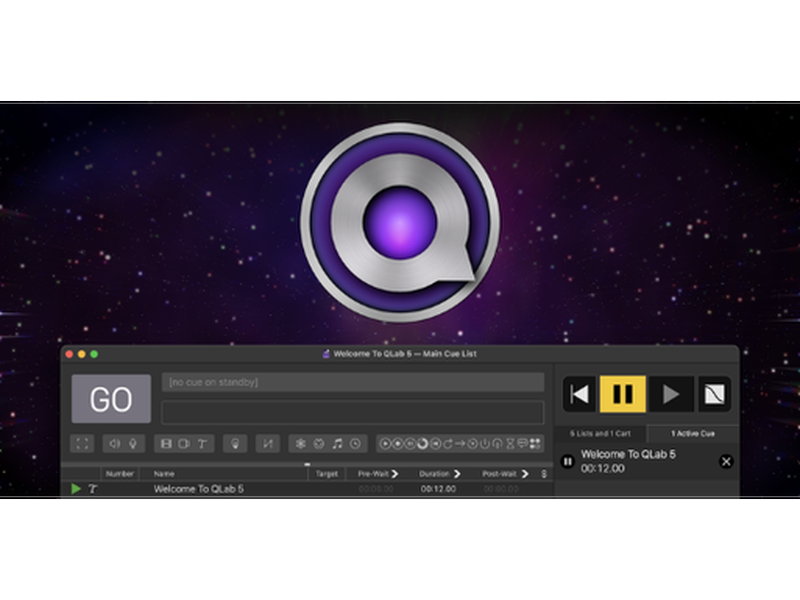Add a MIDI cue from toolbar
800x600 pixels.
[319, 443]
